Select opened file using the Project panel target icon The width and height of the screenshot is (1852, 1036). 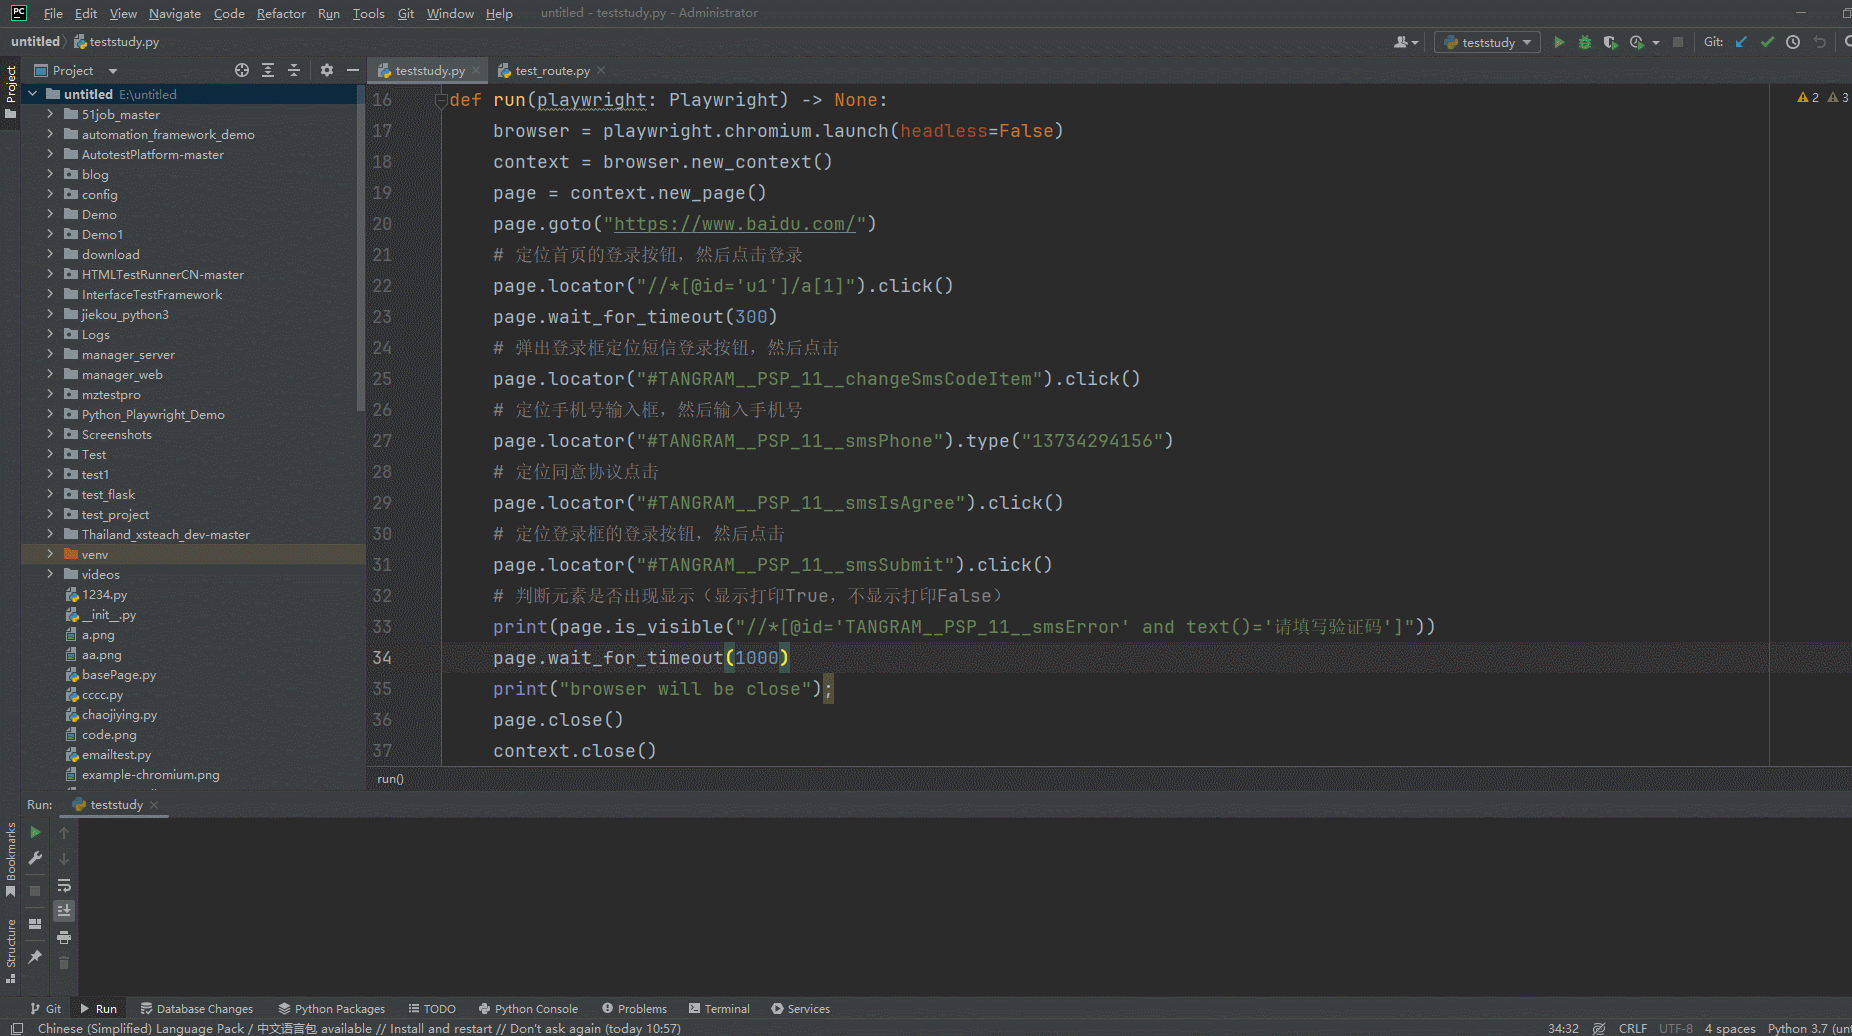242,70
